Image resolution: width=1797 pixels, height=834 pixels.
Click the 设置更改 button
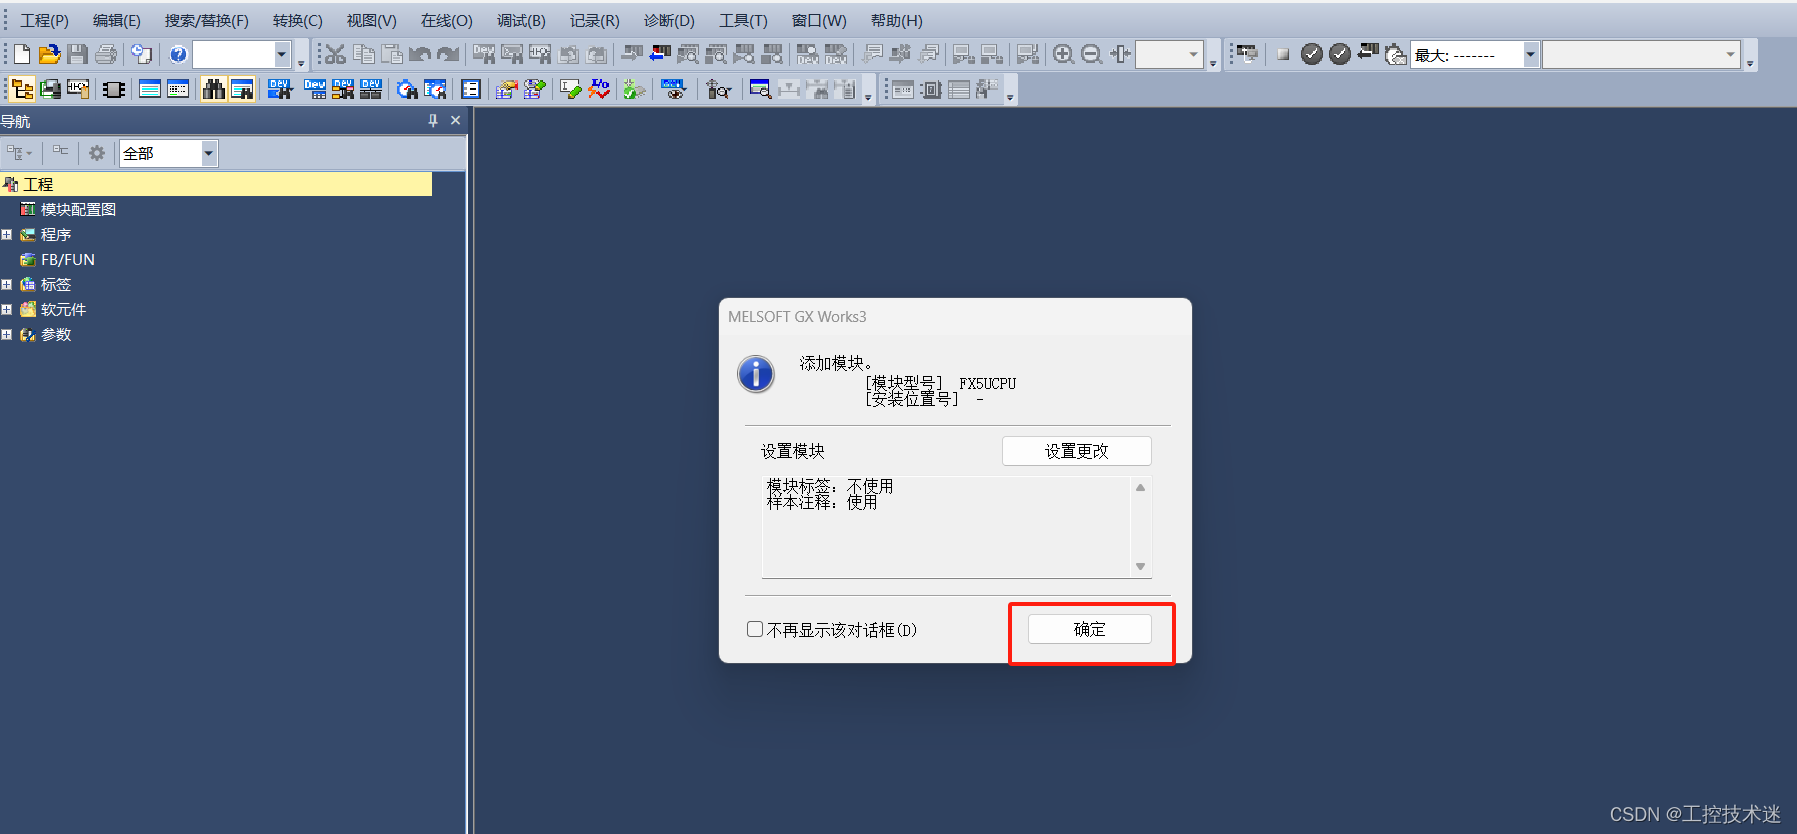(x=1077, y=451)
